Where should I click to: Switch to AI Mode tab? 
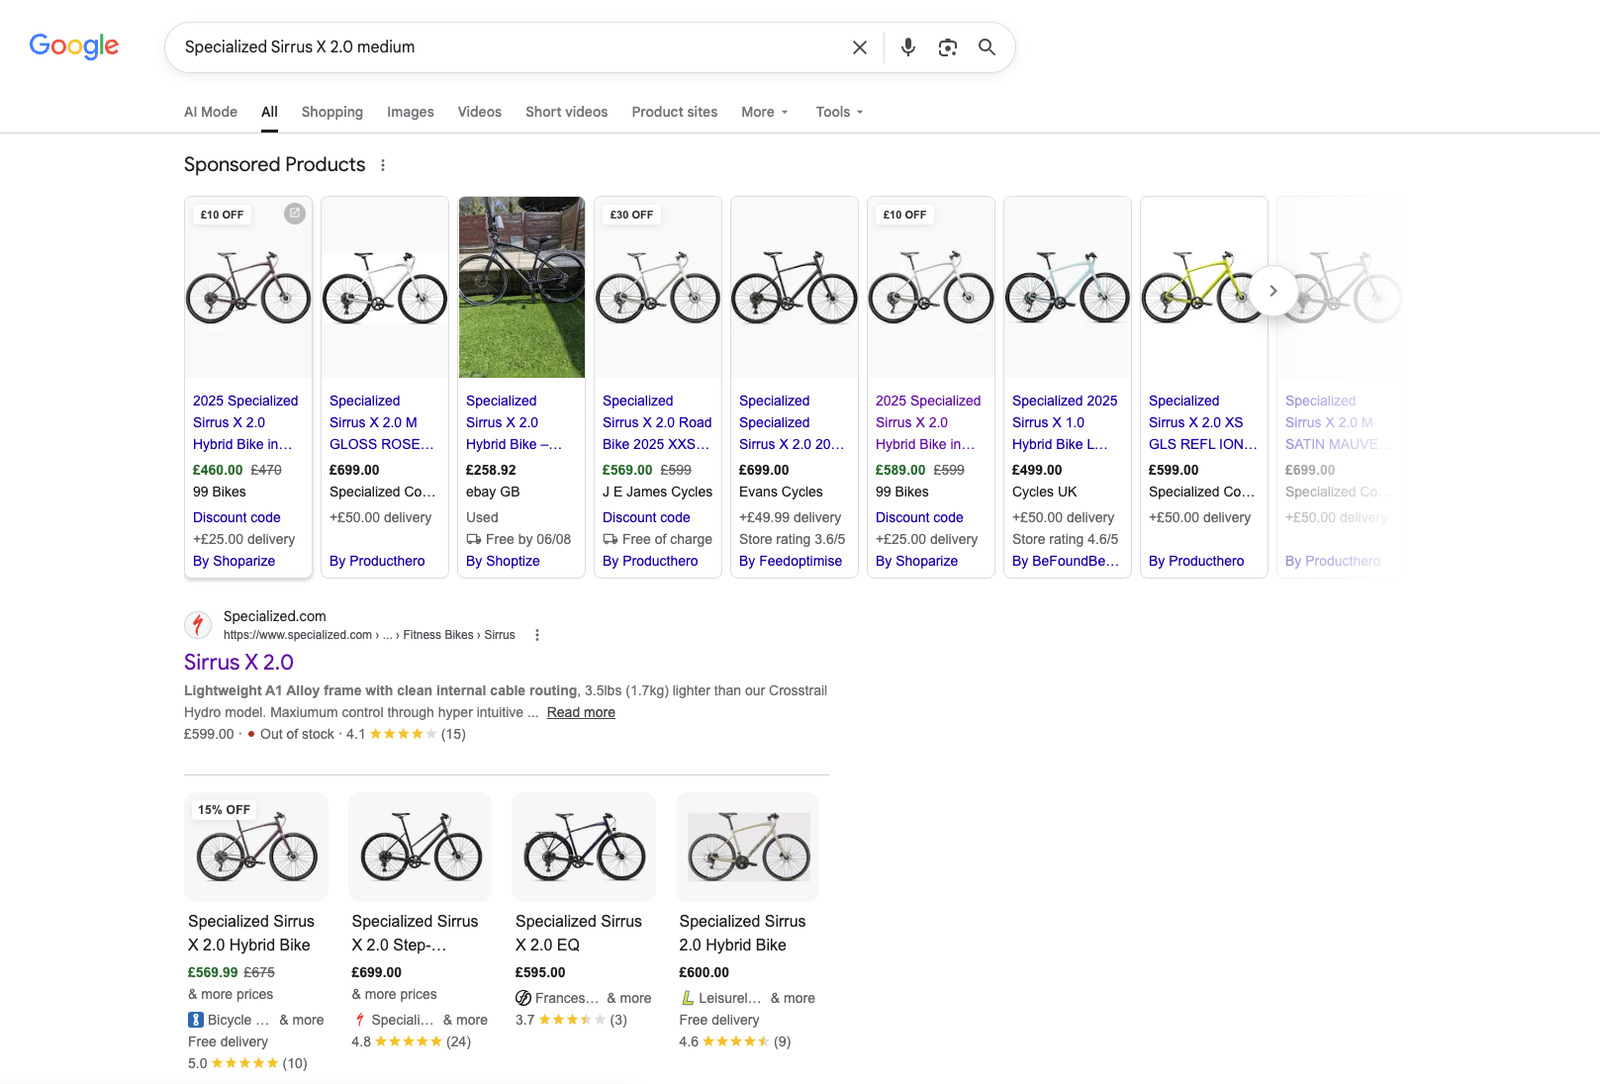(210, 112)
